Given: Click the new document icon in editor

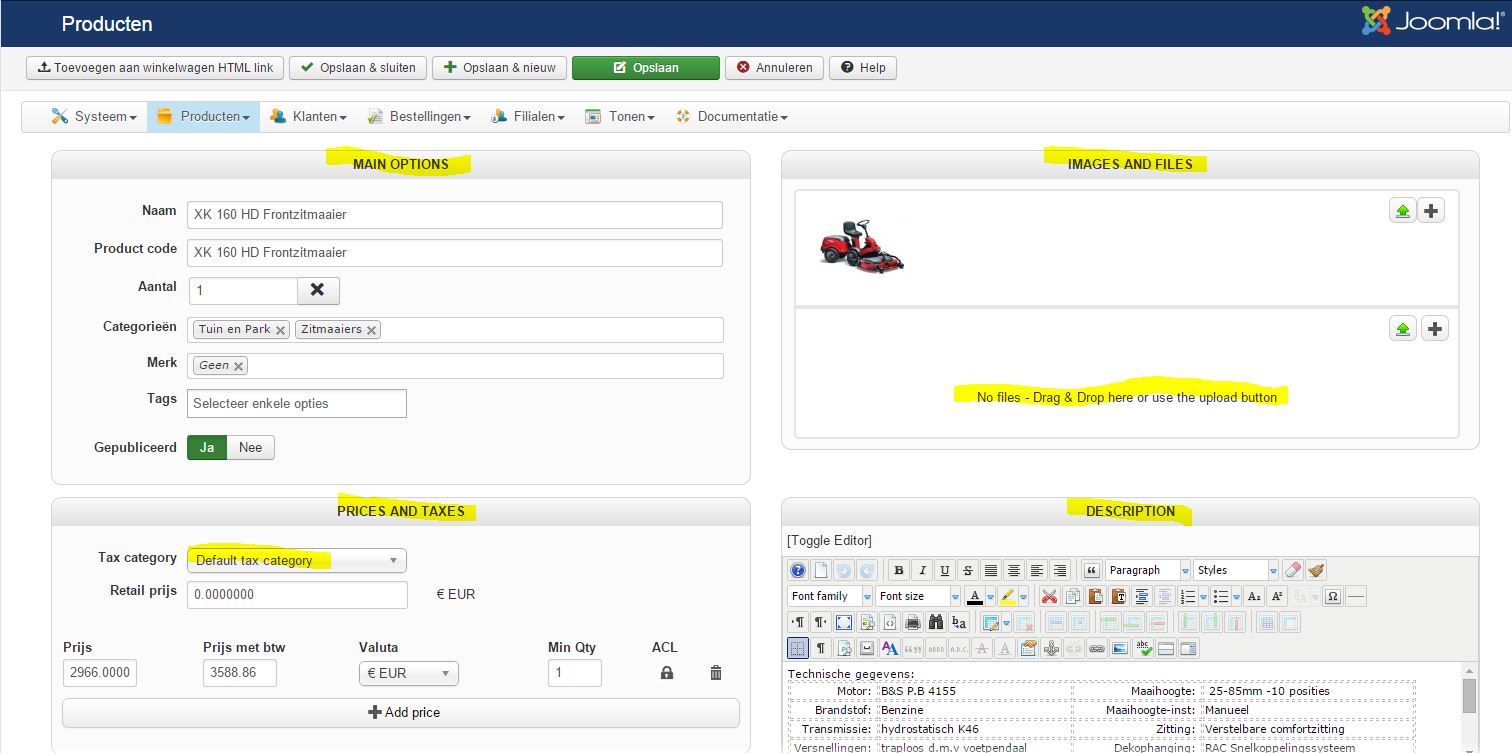Looking at the screenshot, I should (x=821, y=570).
